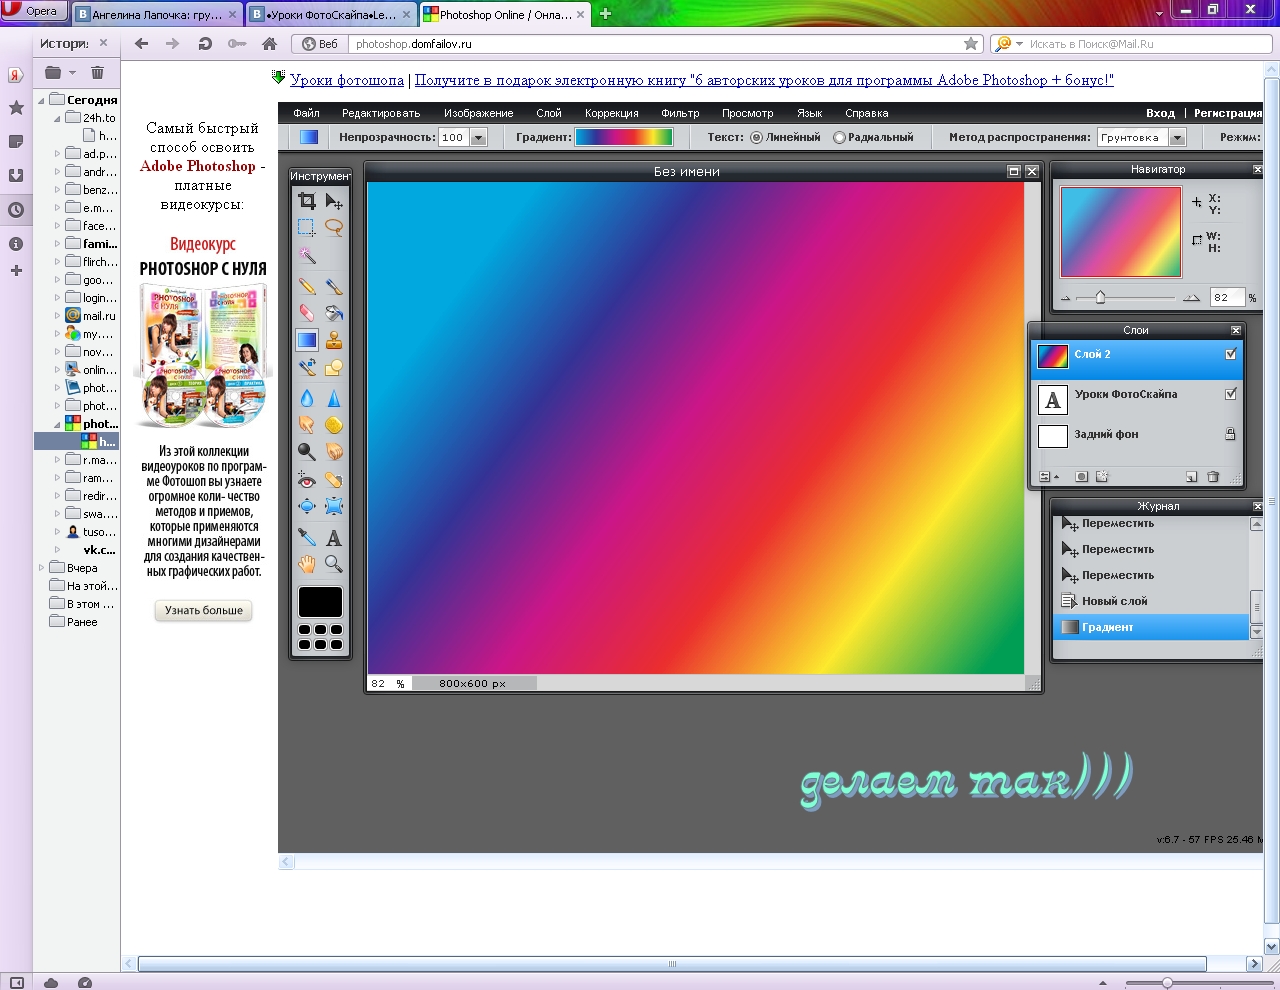Toggle visibility checkbox of Слой 2
Viewport: 1280px width, 990px height.
coord(1231,354)
